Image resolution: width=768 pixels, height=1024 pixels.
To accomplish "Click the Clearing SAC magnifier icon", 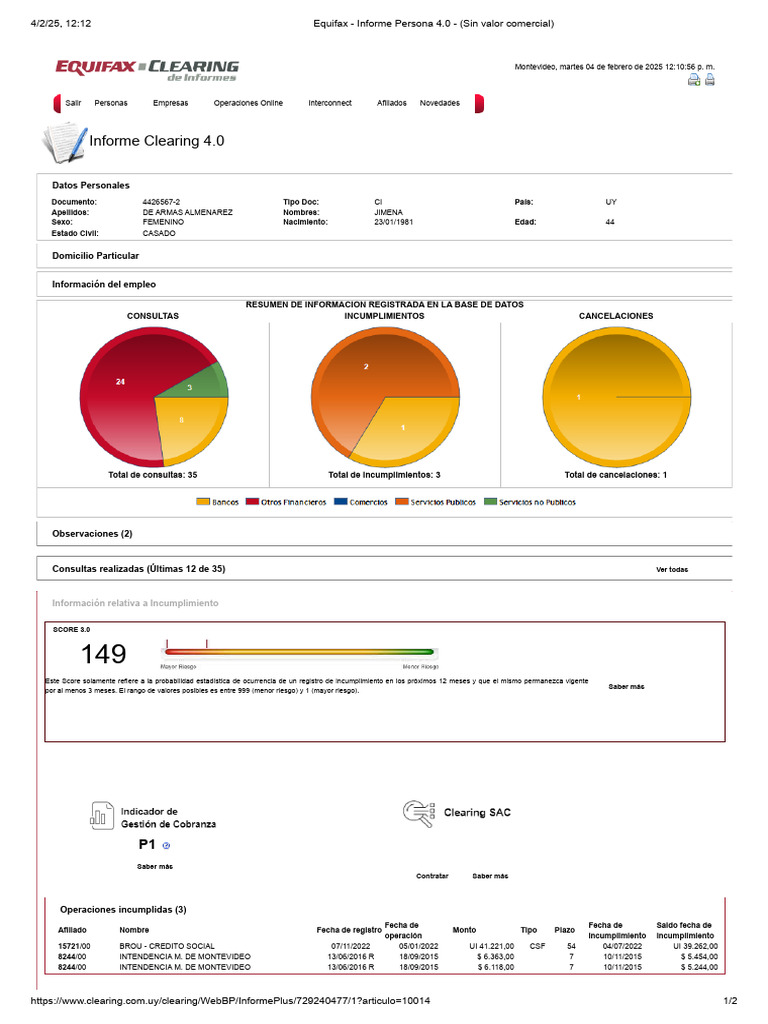I will coord(419,813).
